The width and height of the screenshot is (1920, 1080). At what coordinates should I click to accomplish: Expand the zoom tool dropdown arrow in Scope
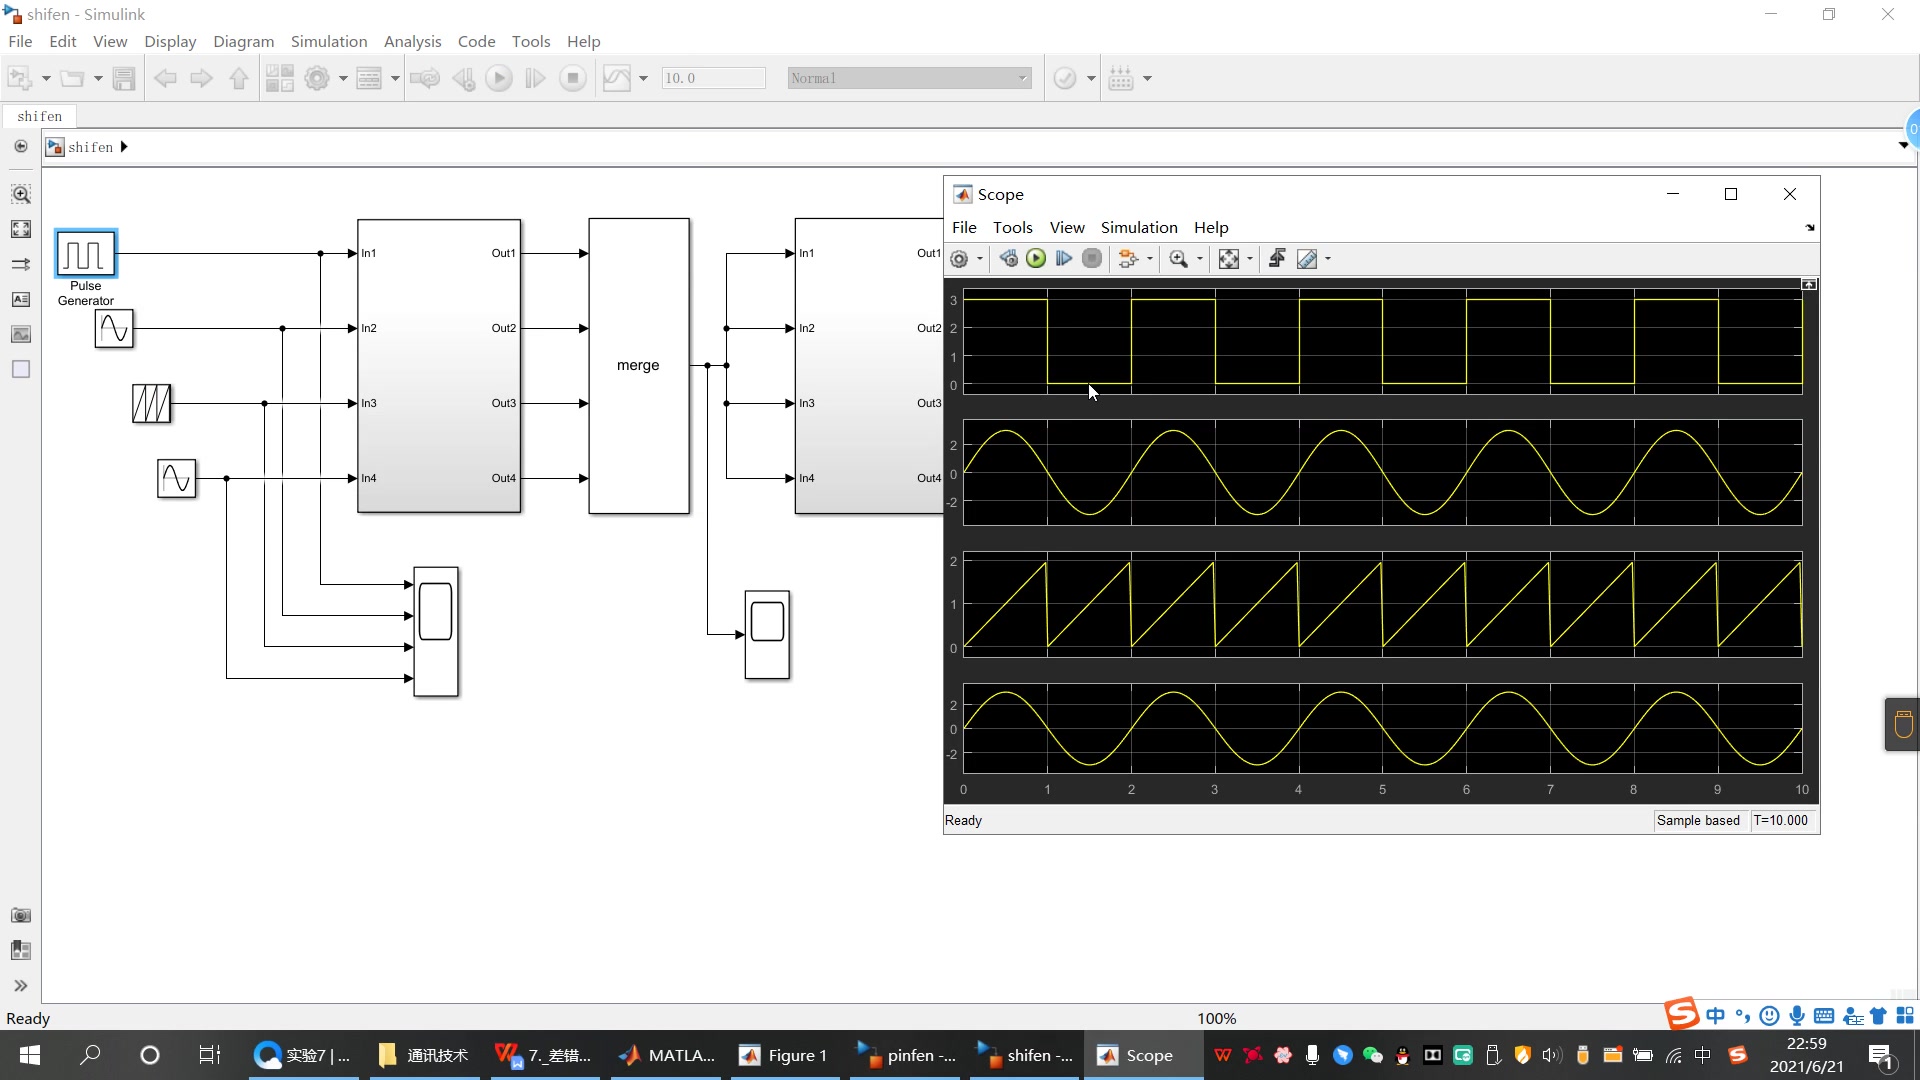coord(1200,259)
